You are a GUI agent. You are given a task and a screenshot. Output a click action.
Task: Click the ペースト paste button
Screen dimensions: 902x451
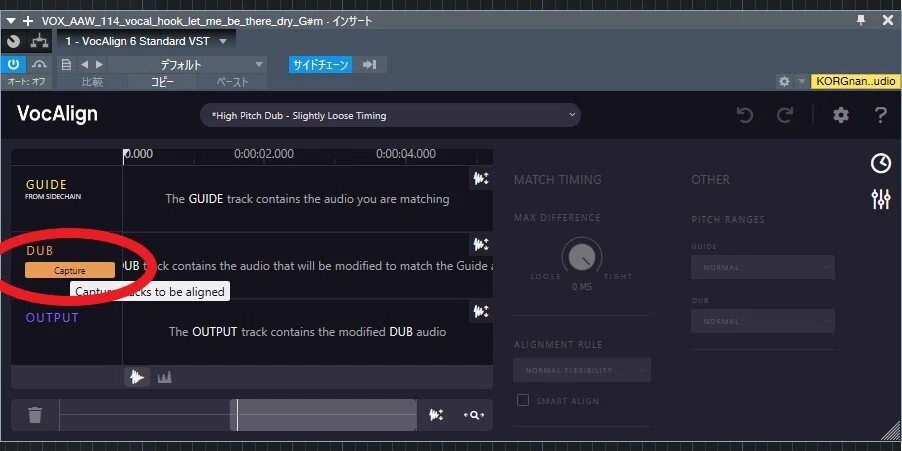(232, 82)
